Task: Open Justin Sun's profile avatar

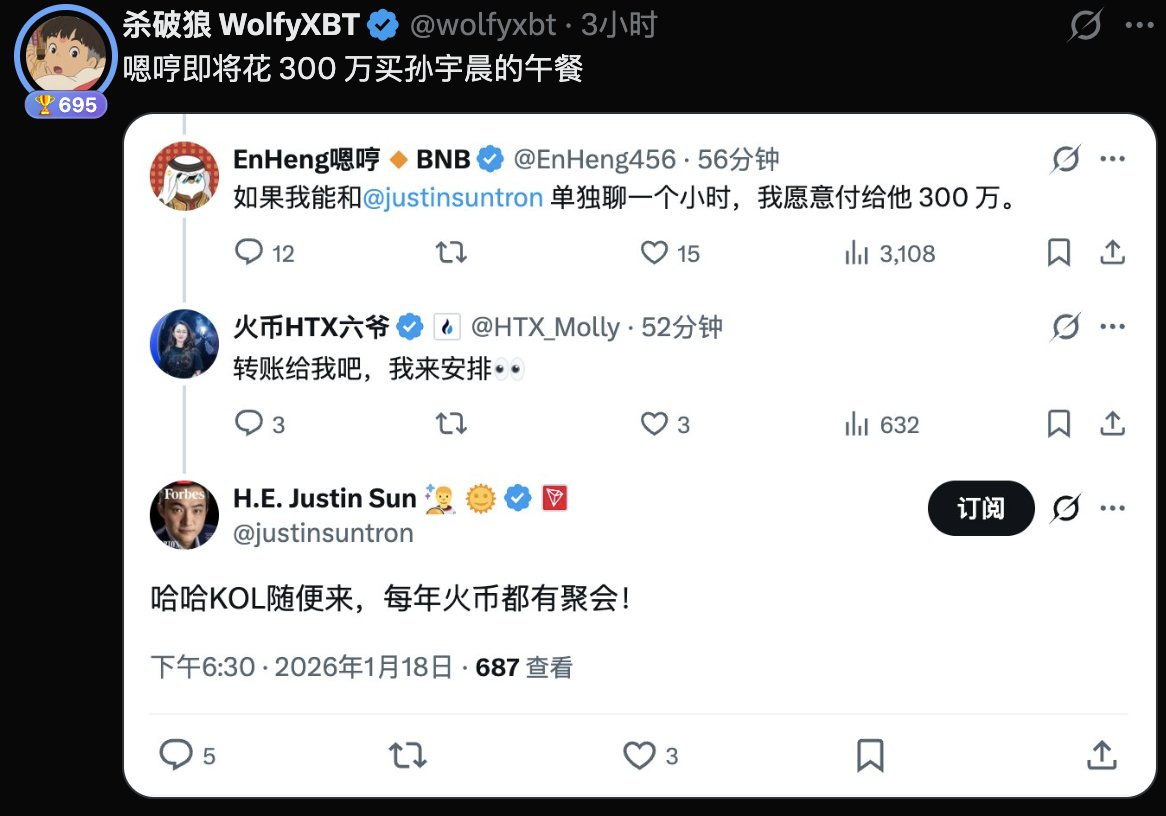Action: pos(184,515)
